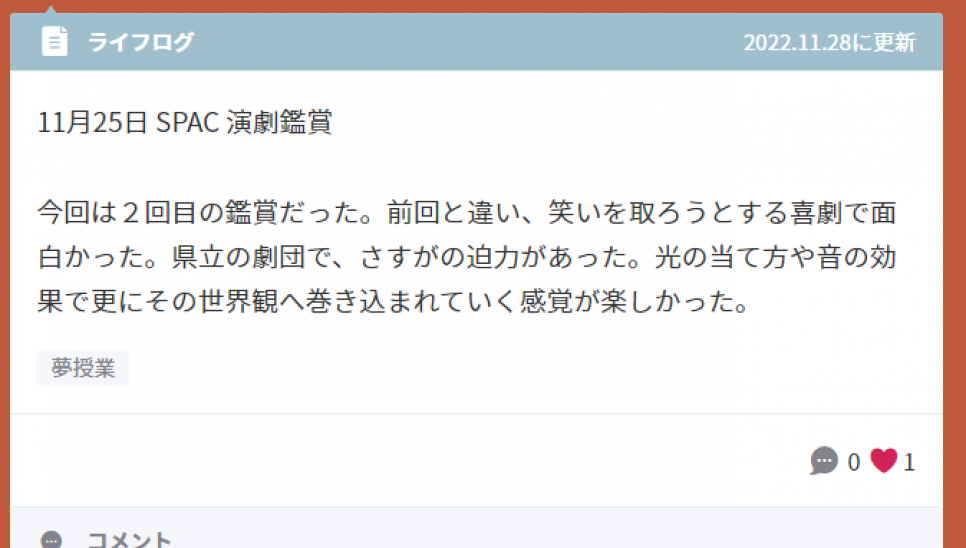This screenshot has width=966, height=548.
Task: Click the text line starting 今回は2回目の鑑賞
Action: pos(467,212)
